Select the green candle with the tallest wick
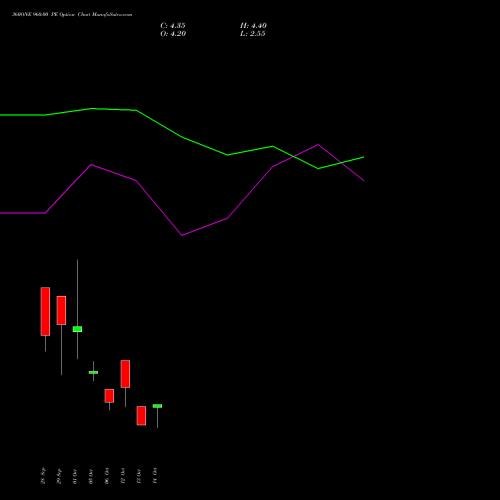500x500 pixels. click(77, 329)
